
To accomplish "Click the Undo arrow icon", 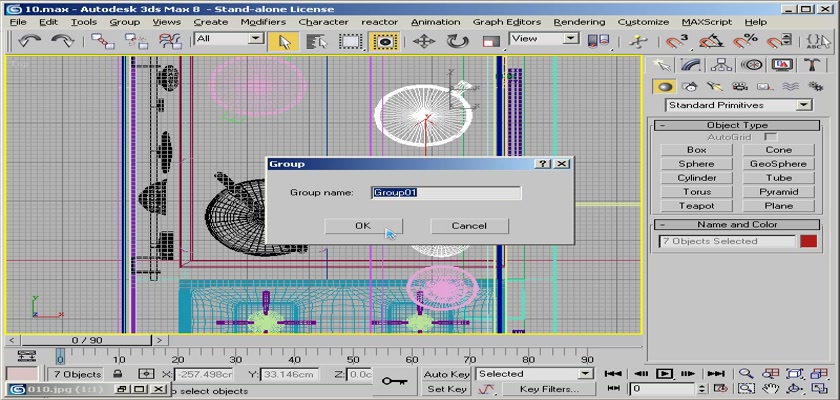I will coord(28,41).
